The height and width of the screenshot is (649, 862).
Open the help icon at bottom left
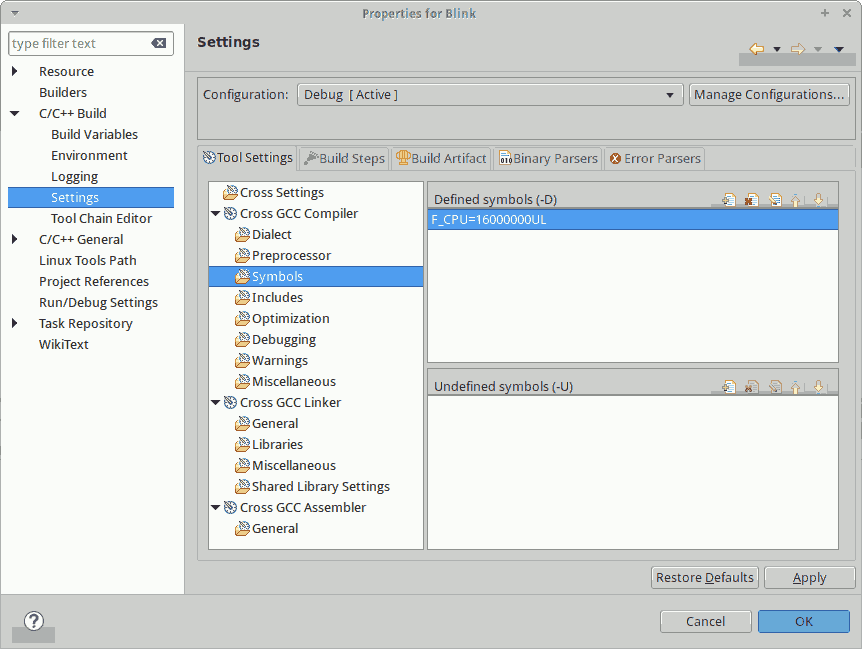(x=34, y=621)
